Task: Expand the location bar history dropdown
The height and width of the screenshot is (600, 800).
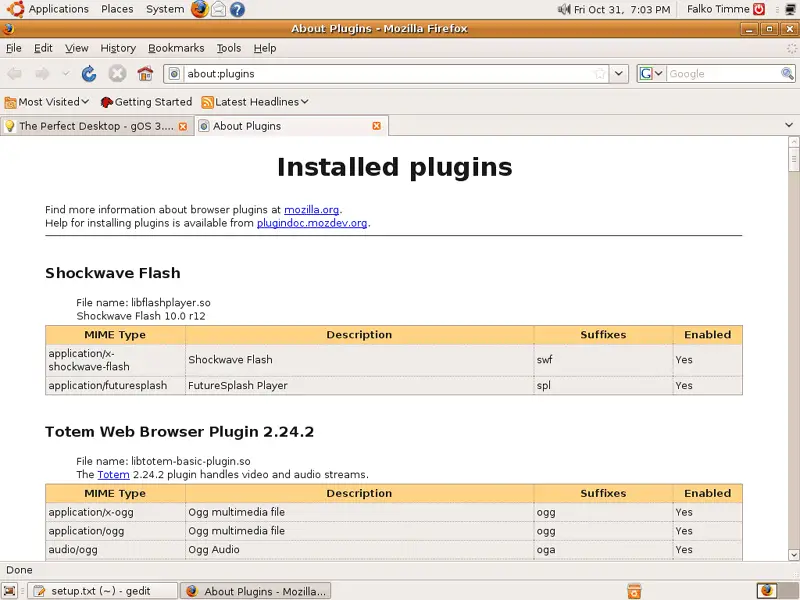Action: click(618, 74)
